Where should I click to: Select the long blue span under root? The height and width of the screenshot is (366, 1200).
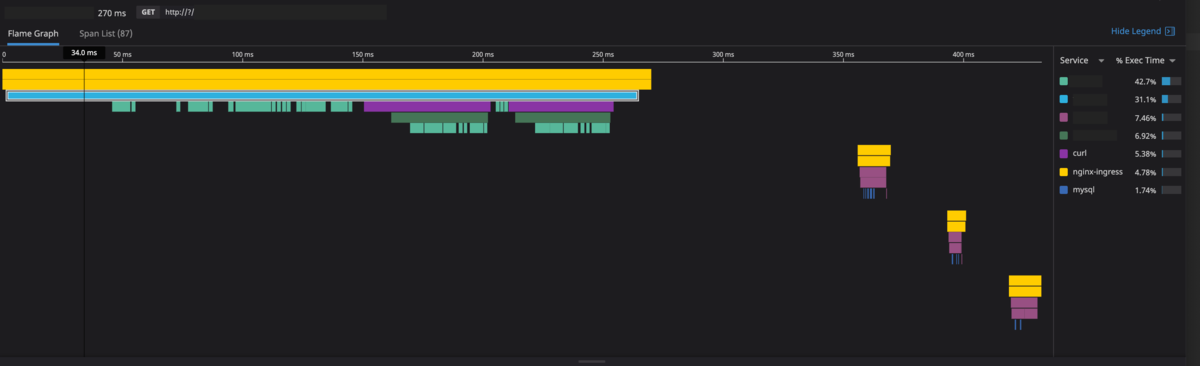[321, 95]
